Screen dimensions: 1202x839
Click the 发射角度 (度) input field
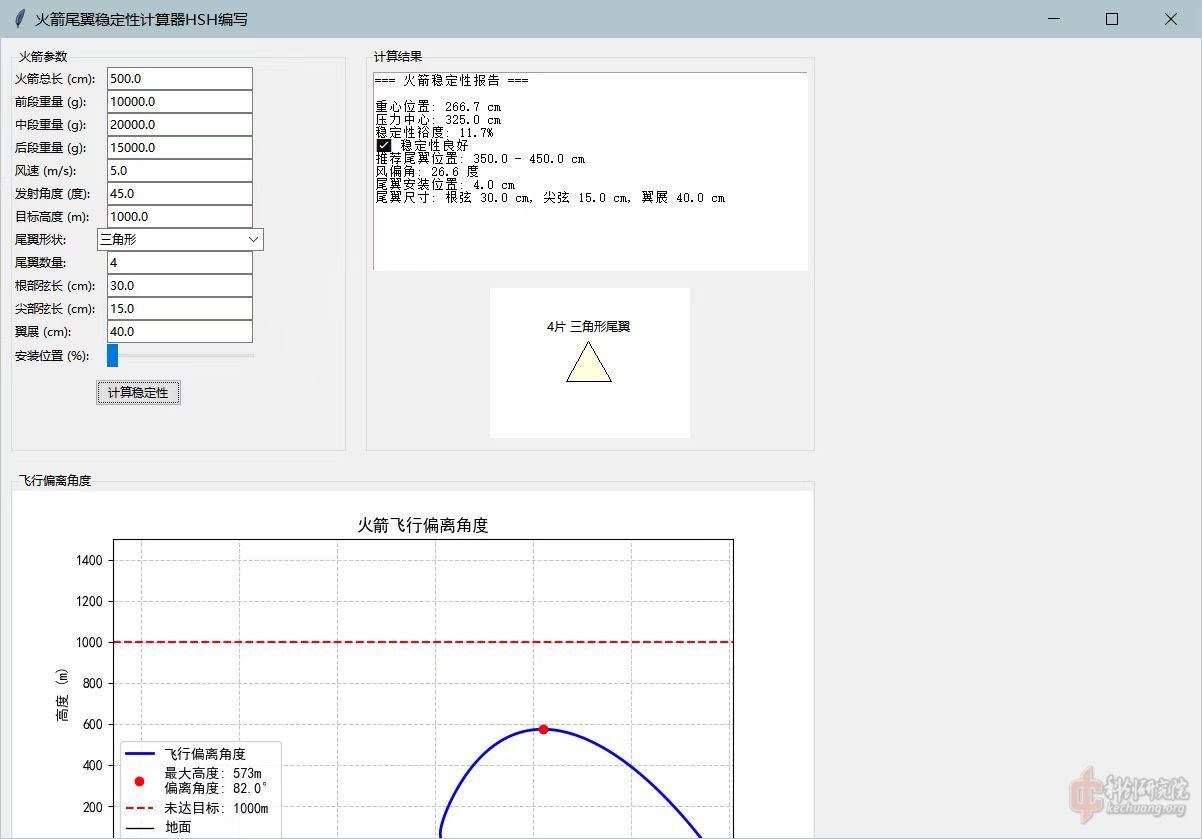[180, 194]
